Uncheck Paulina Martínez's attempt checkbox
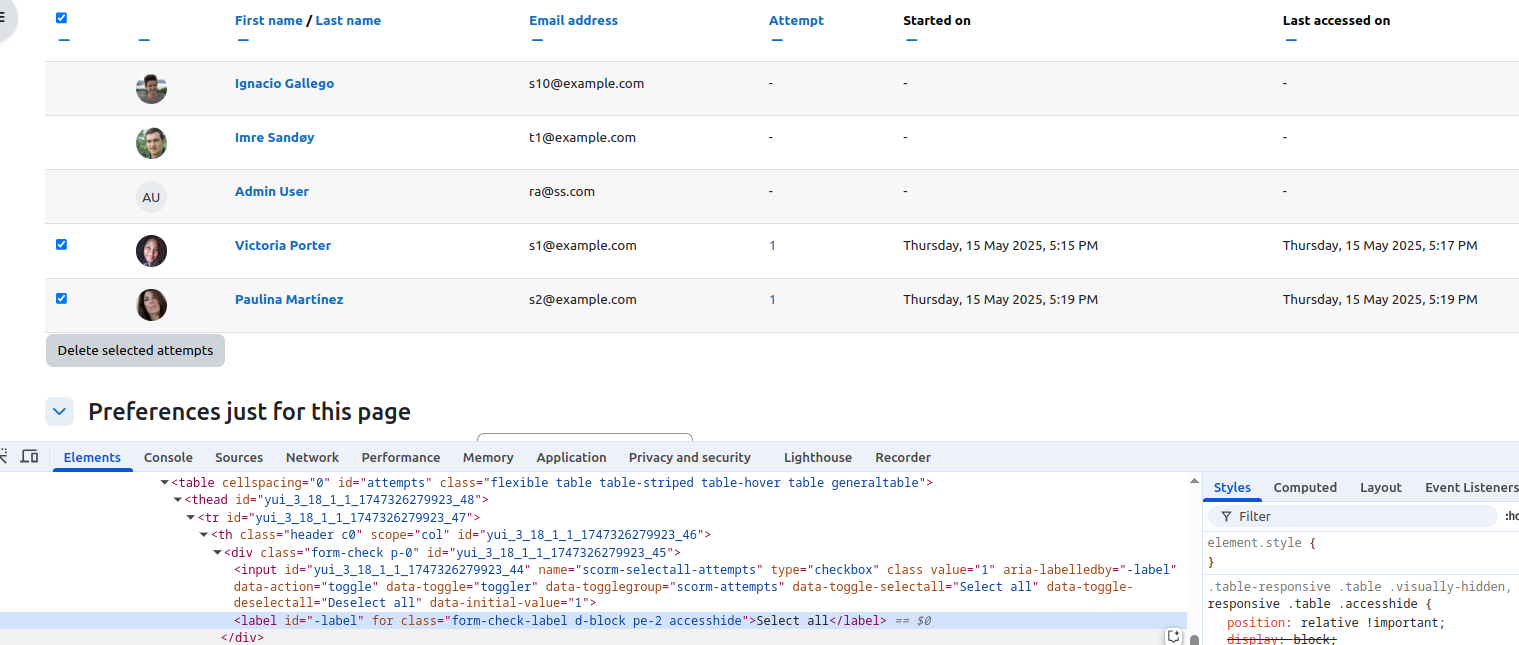The width and height of the screenshot is (1519, 645). pyautogui.click(x=61, y=298)
